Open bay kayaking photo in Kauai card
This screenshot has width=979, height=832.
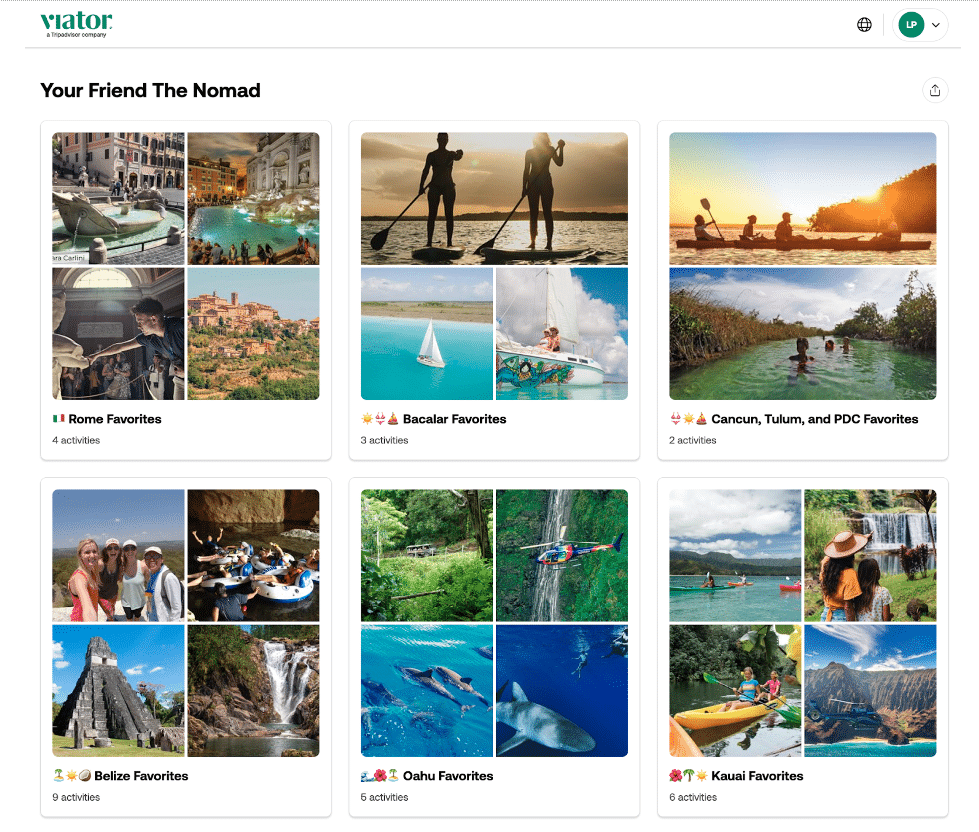coord(735,555)
